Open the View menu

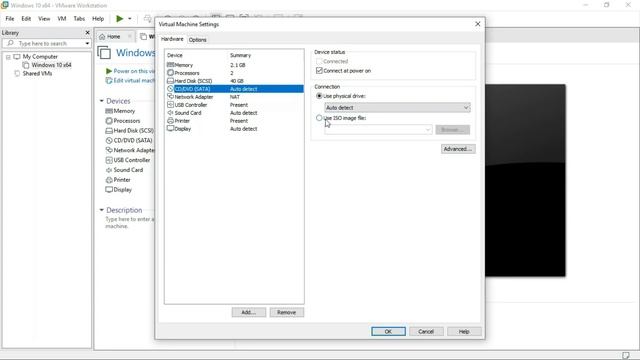pos(44,18)
